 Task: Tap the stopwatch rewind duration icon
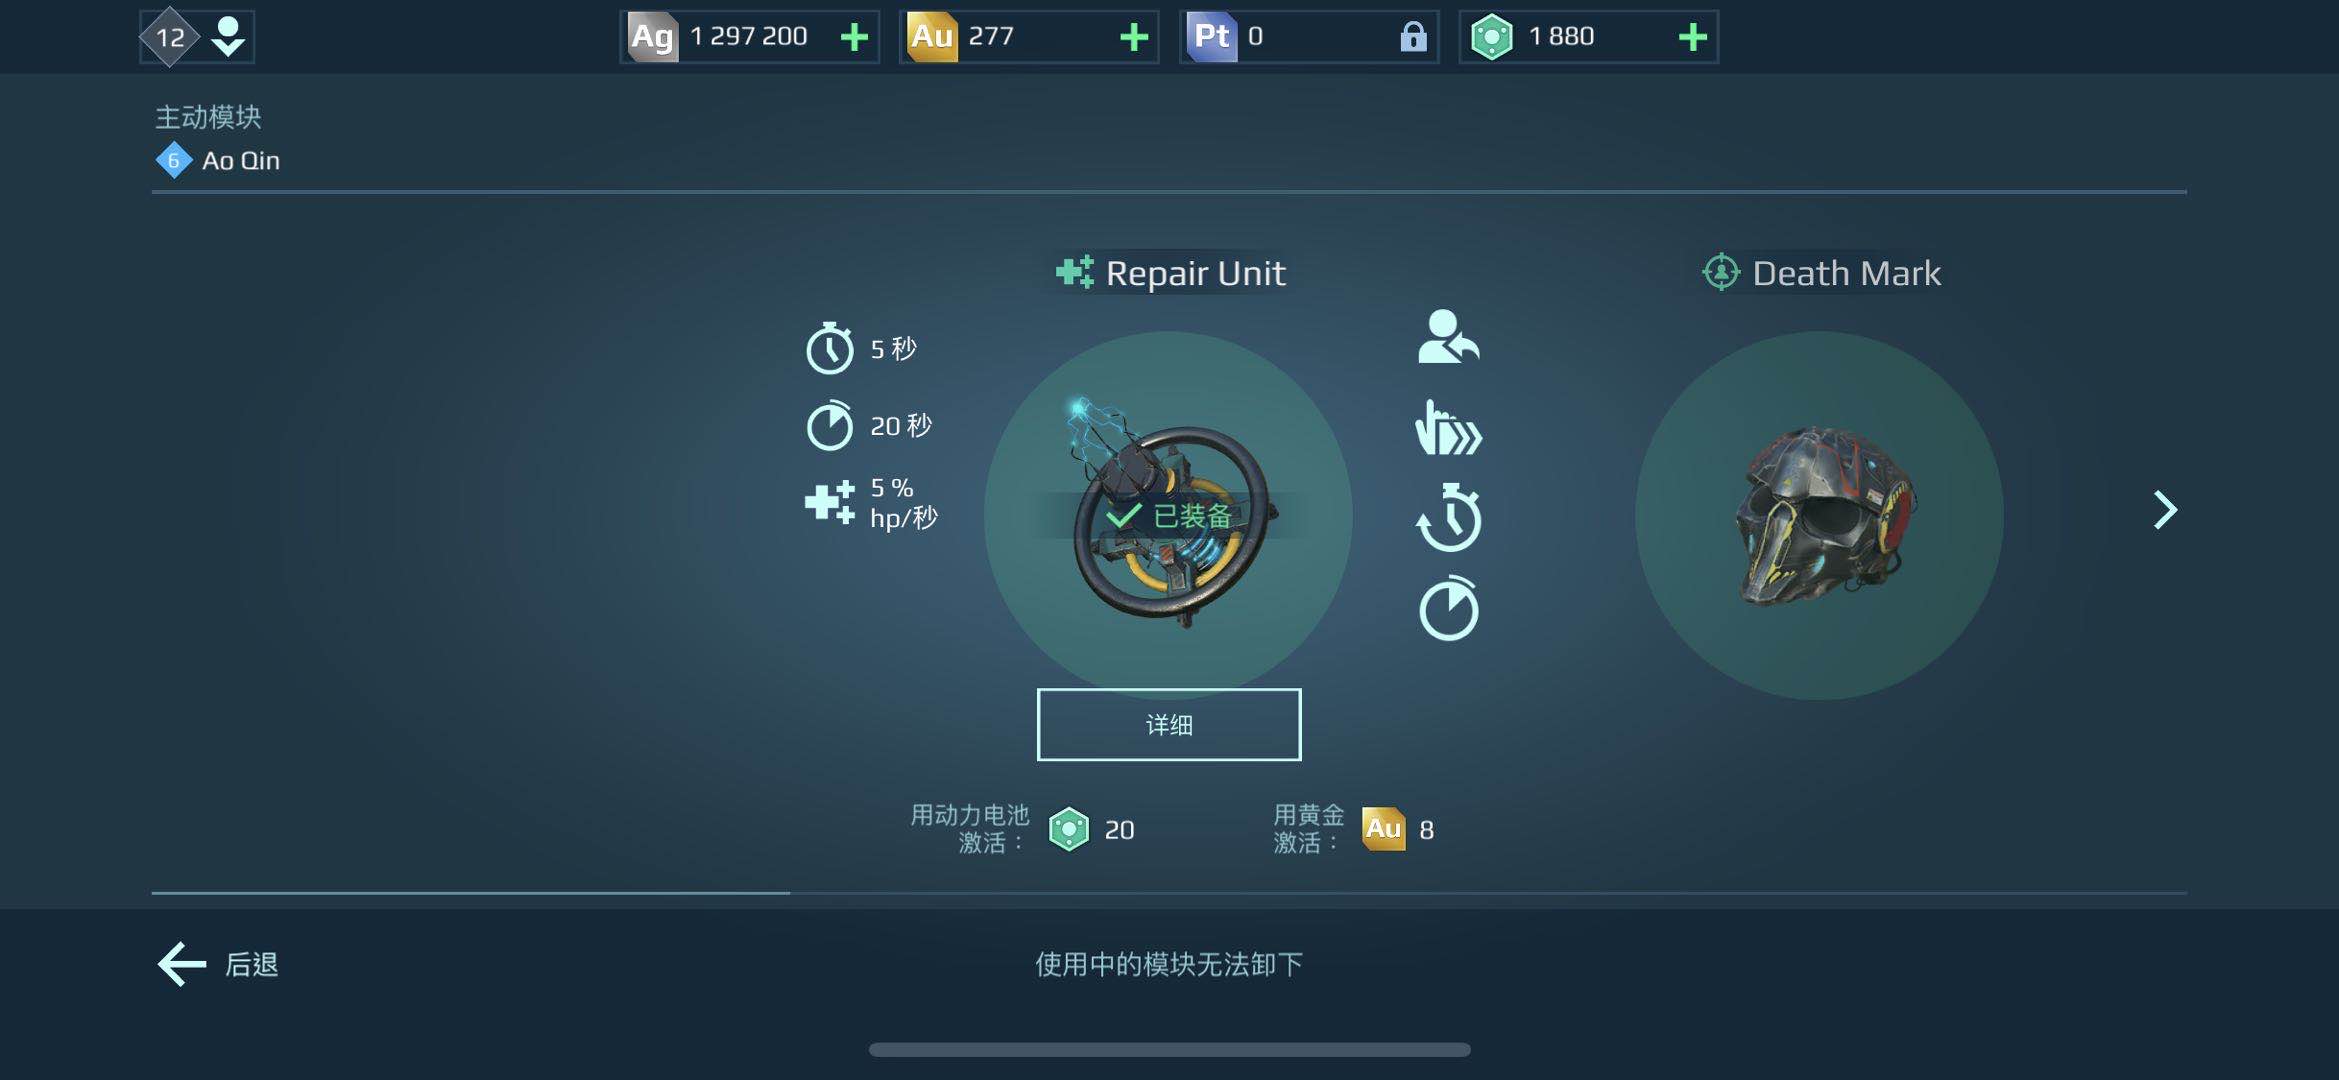point(1448,517)
